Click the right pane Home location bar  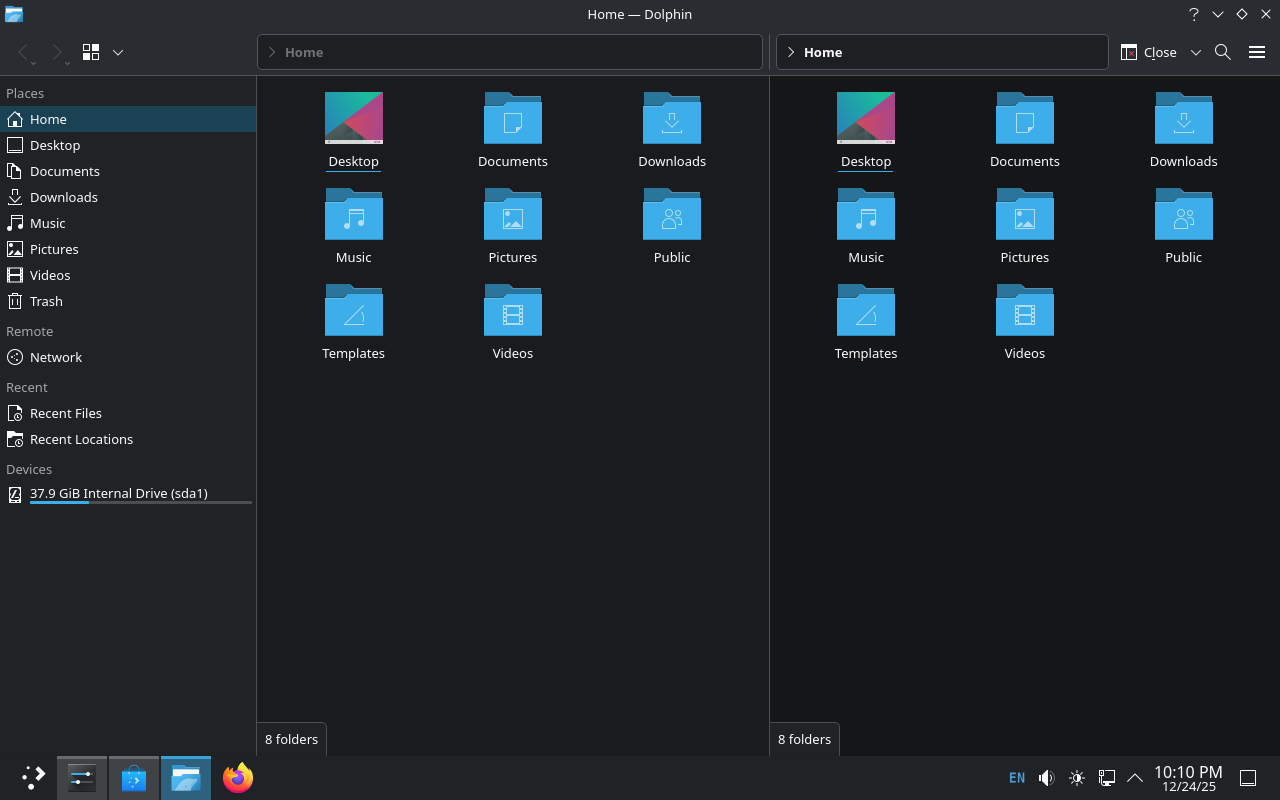(942, 52)
